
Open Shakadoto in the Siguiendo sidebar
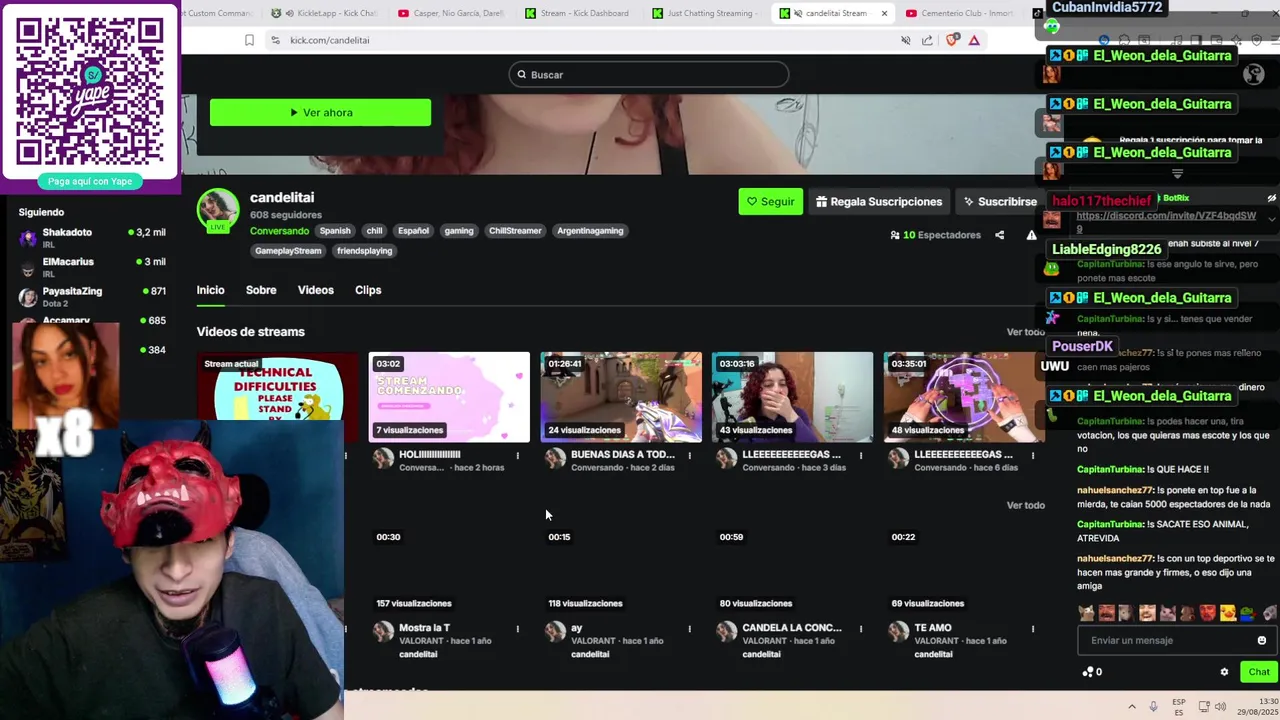coord(92,237)
